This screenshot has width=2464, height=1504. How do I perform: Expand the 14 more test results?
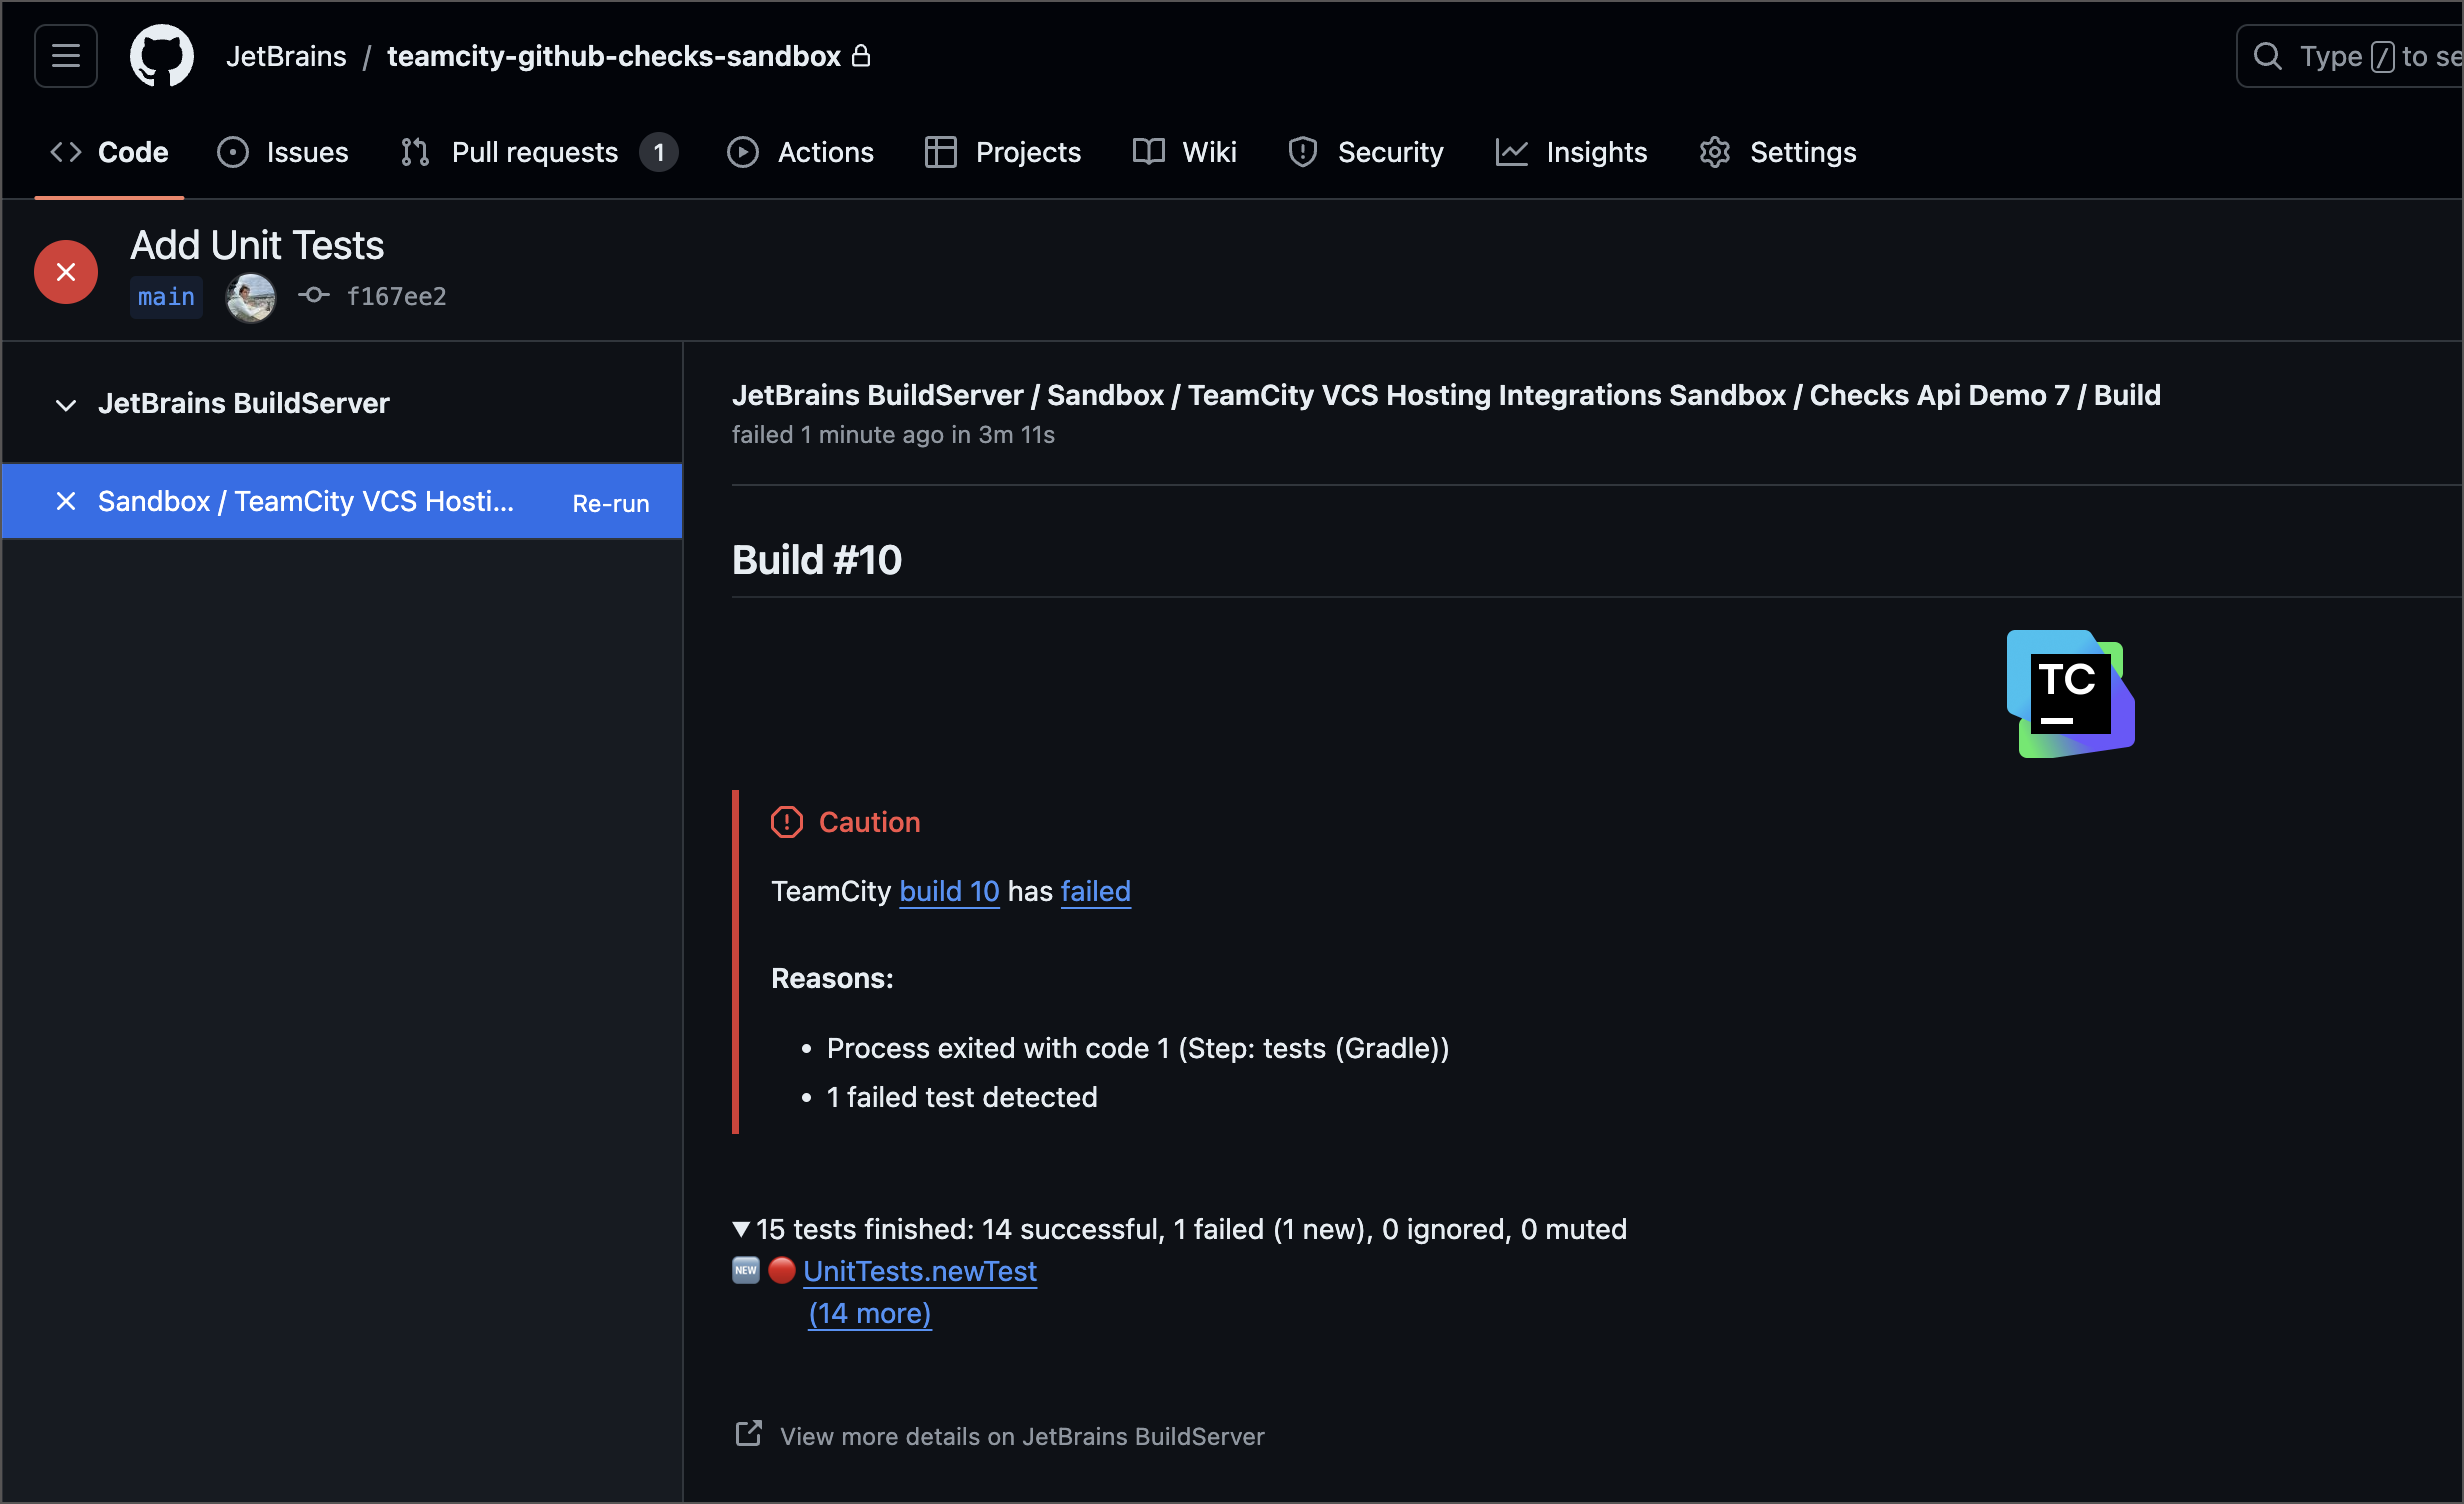[869, 1312]
